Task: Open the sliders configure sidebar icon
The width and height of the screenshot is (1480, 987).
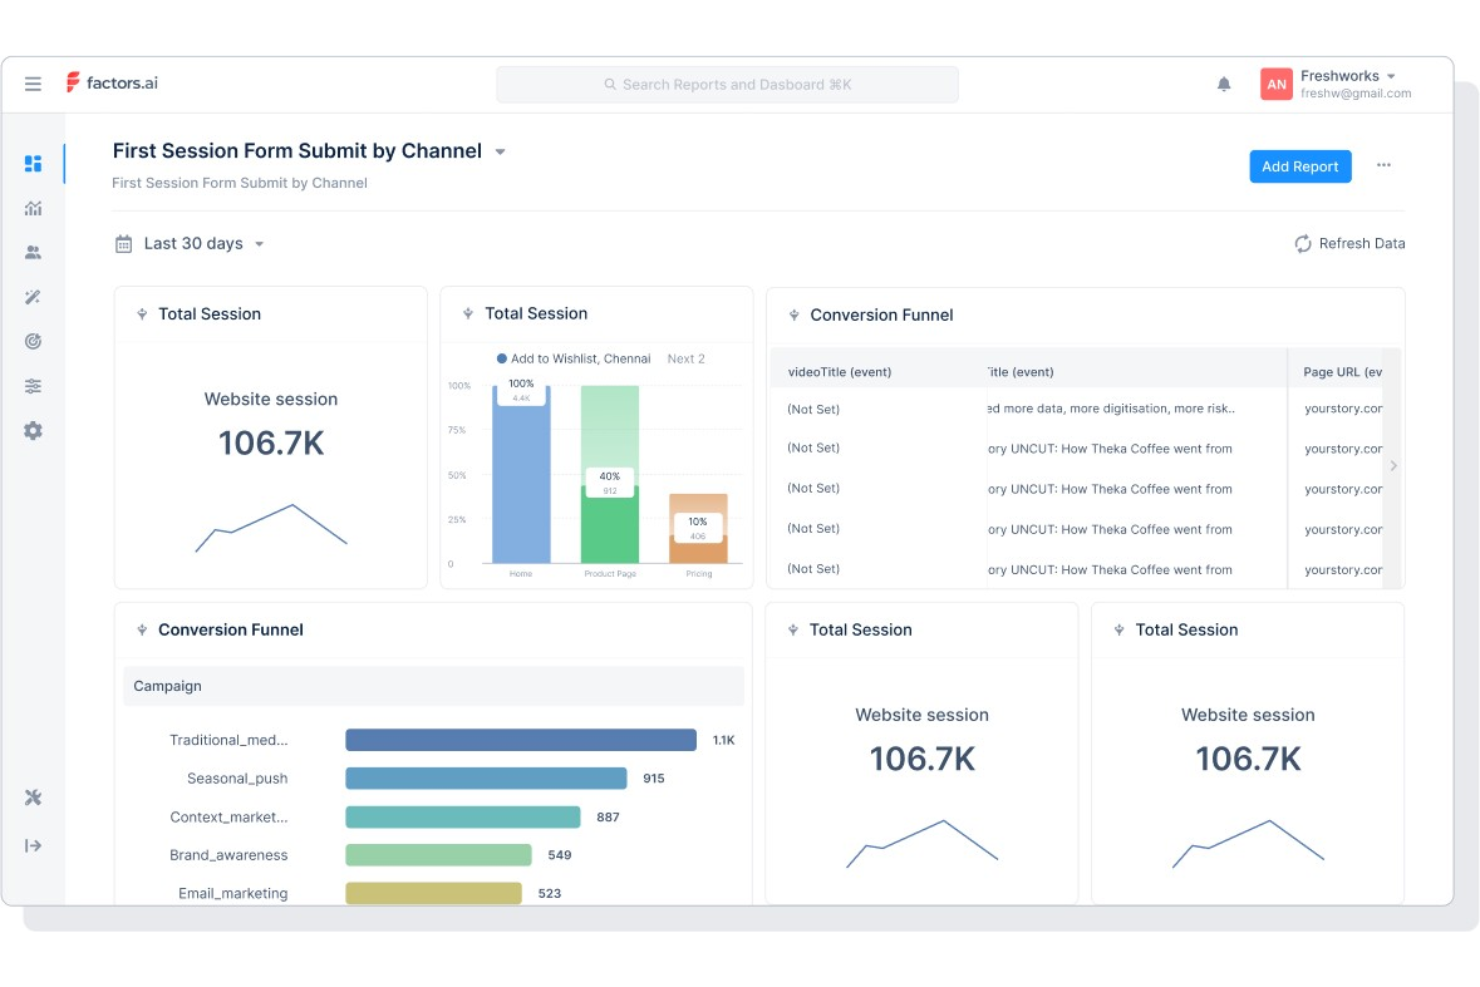Action: pos(33,386)
